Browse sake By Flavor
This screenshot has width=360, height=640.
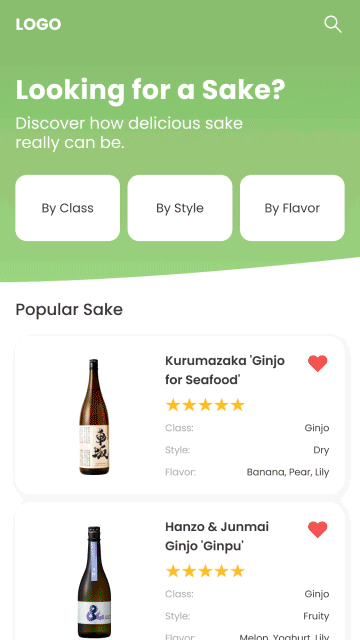[292, 208]
